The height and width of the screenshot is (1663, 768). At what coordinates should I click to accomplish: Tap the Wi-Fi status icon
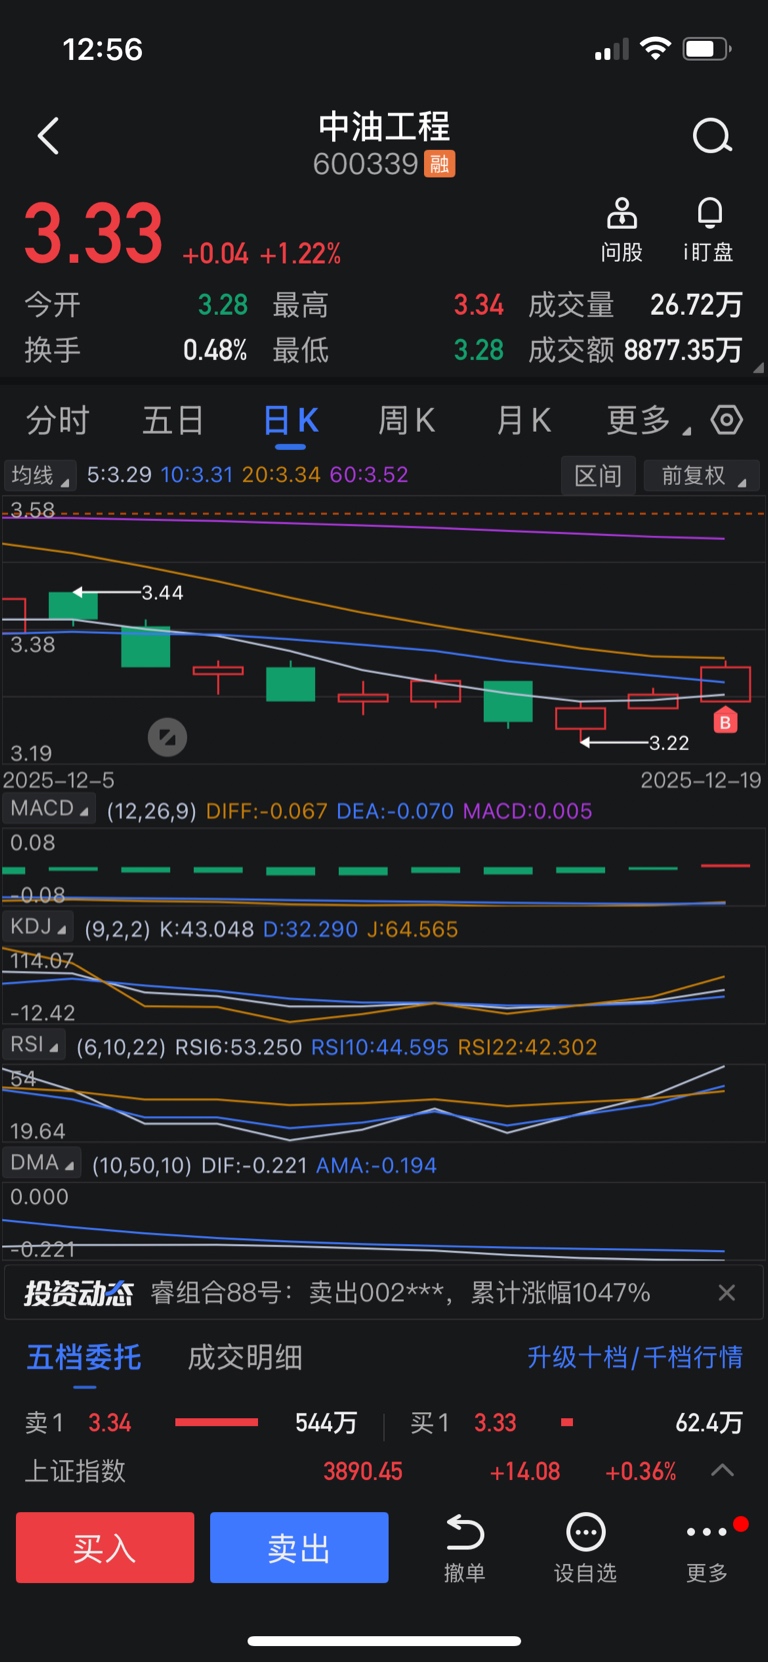655,48
